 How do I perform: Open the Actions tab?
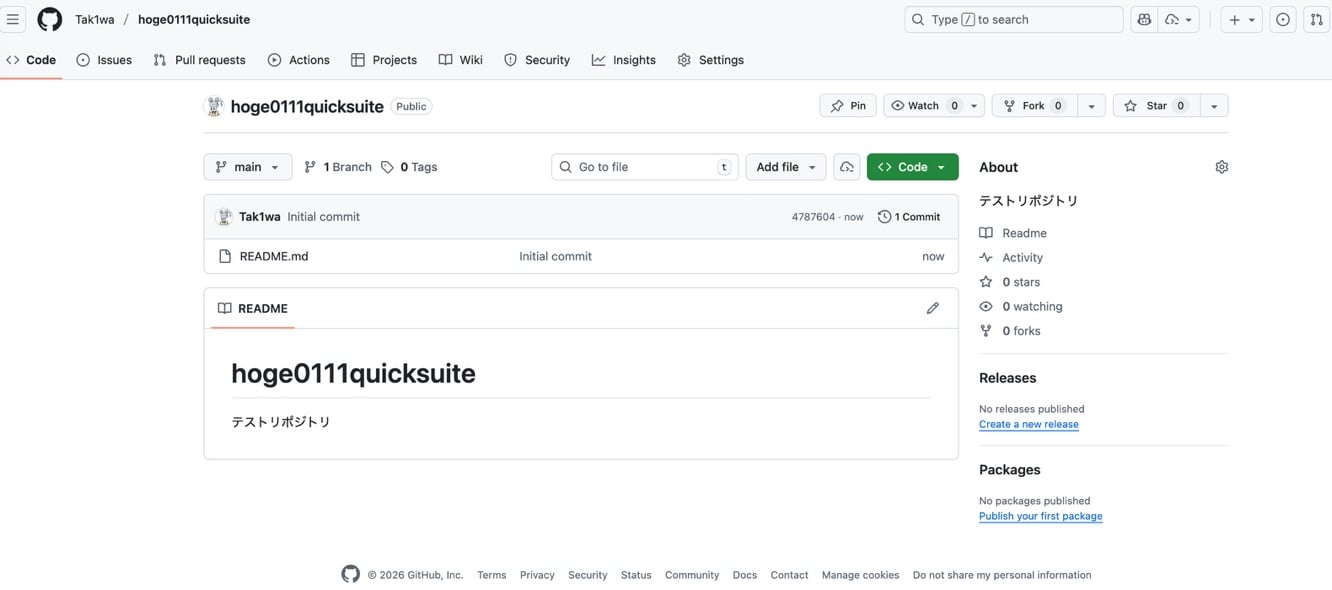point(299,60)
